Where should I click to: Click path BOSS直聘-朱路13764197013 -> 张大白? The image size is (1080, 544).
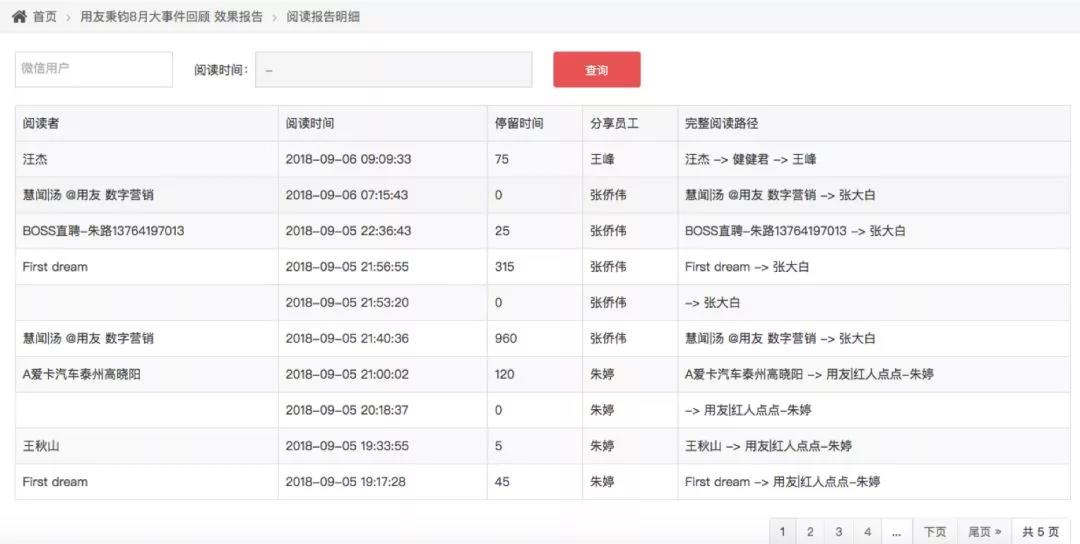(x=796, y=231)
